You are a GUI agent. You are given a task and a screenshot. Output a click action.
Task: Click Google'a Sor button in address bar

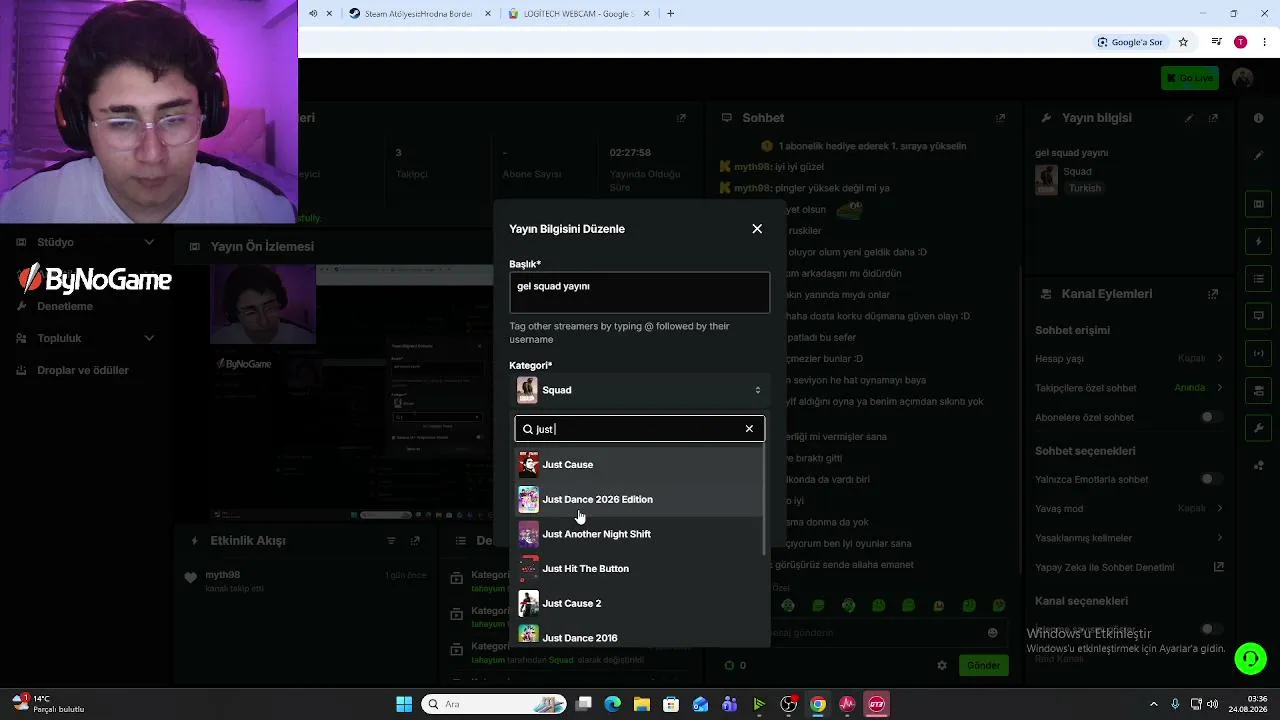click(1130, 42)
